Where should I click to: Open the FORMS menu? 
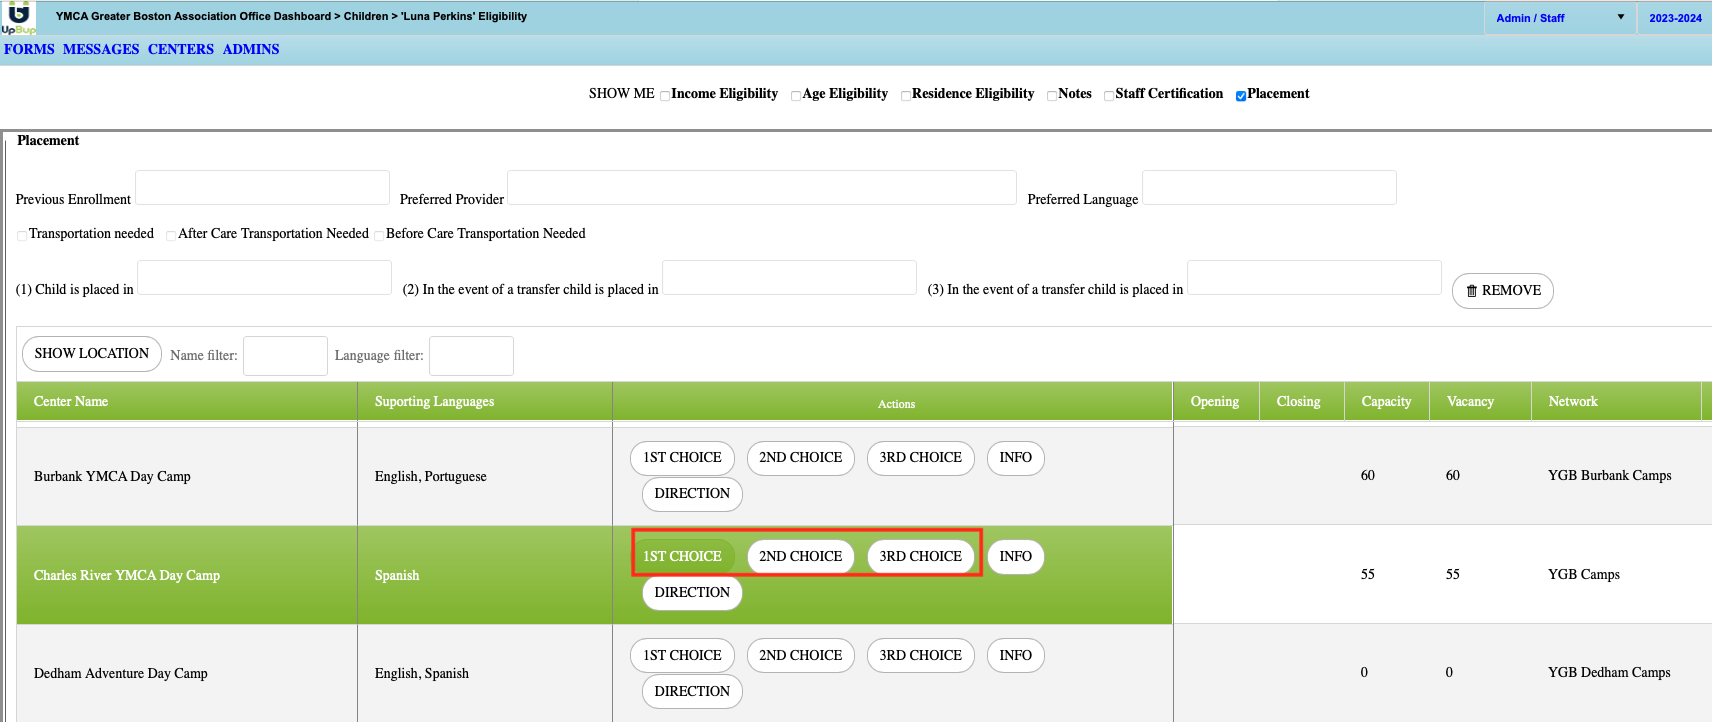tap(29, 49)
